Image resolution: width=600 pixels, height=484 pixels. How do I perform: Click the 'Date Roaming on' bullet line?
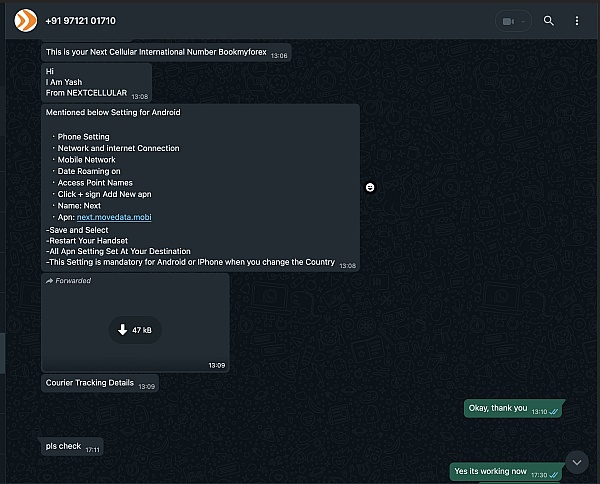coord(89,171)
